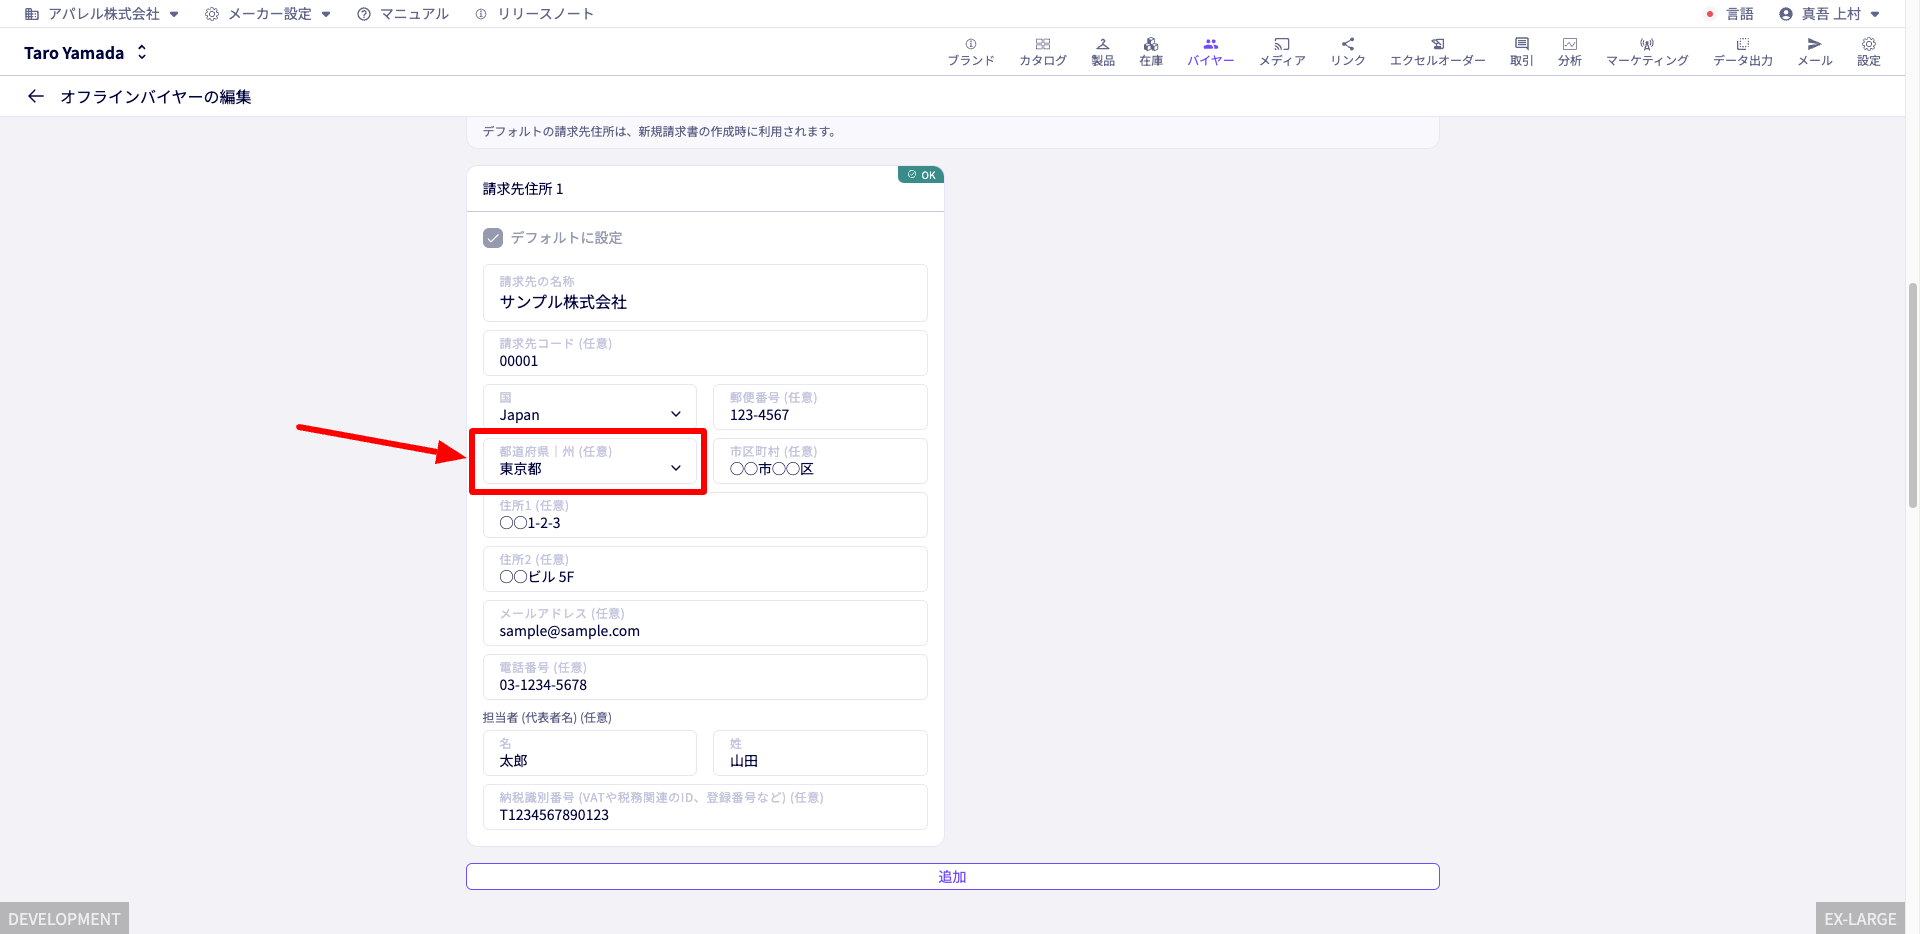Click the 電話番号 field with 03-1234-5678

705,677
